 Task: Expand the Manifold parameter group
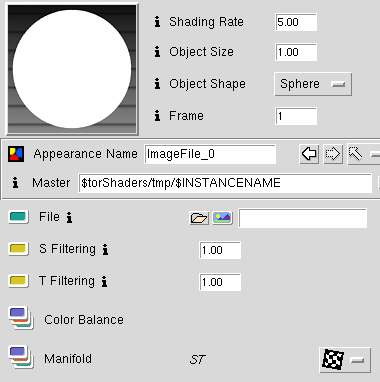tap(21, 357)
